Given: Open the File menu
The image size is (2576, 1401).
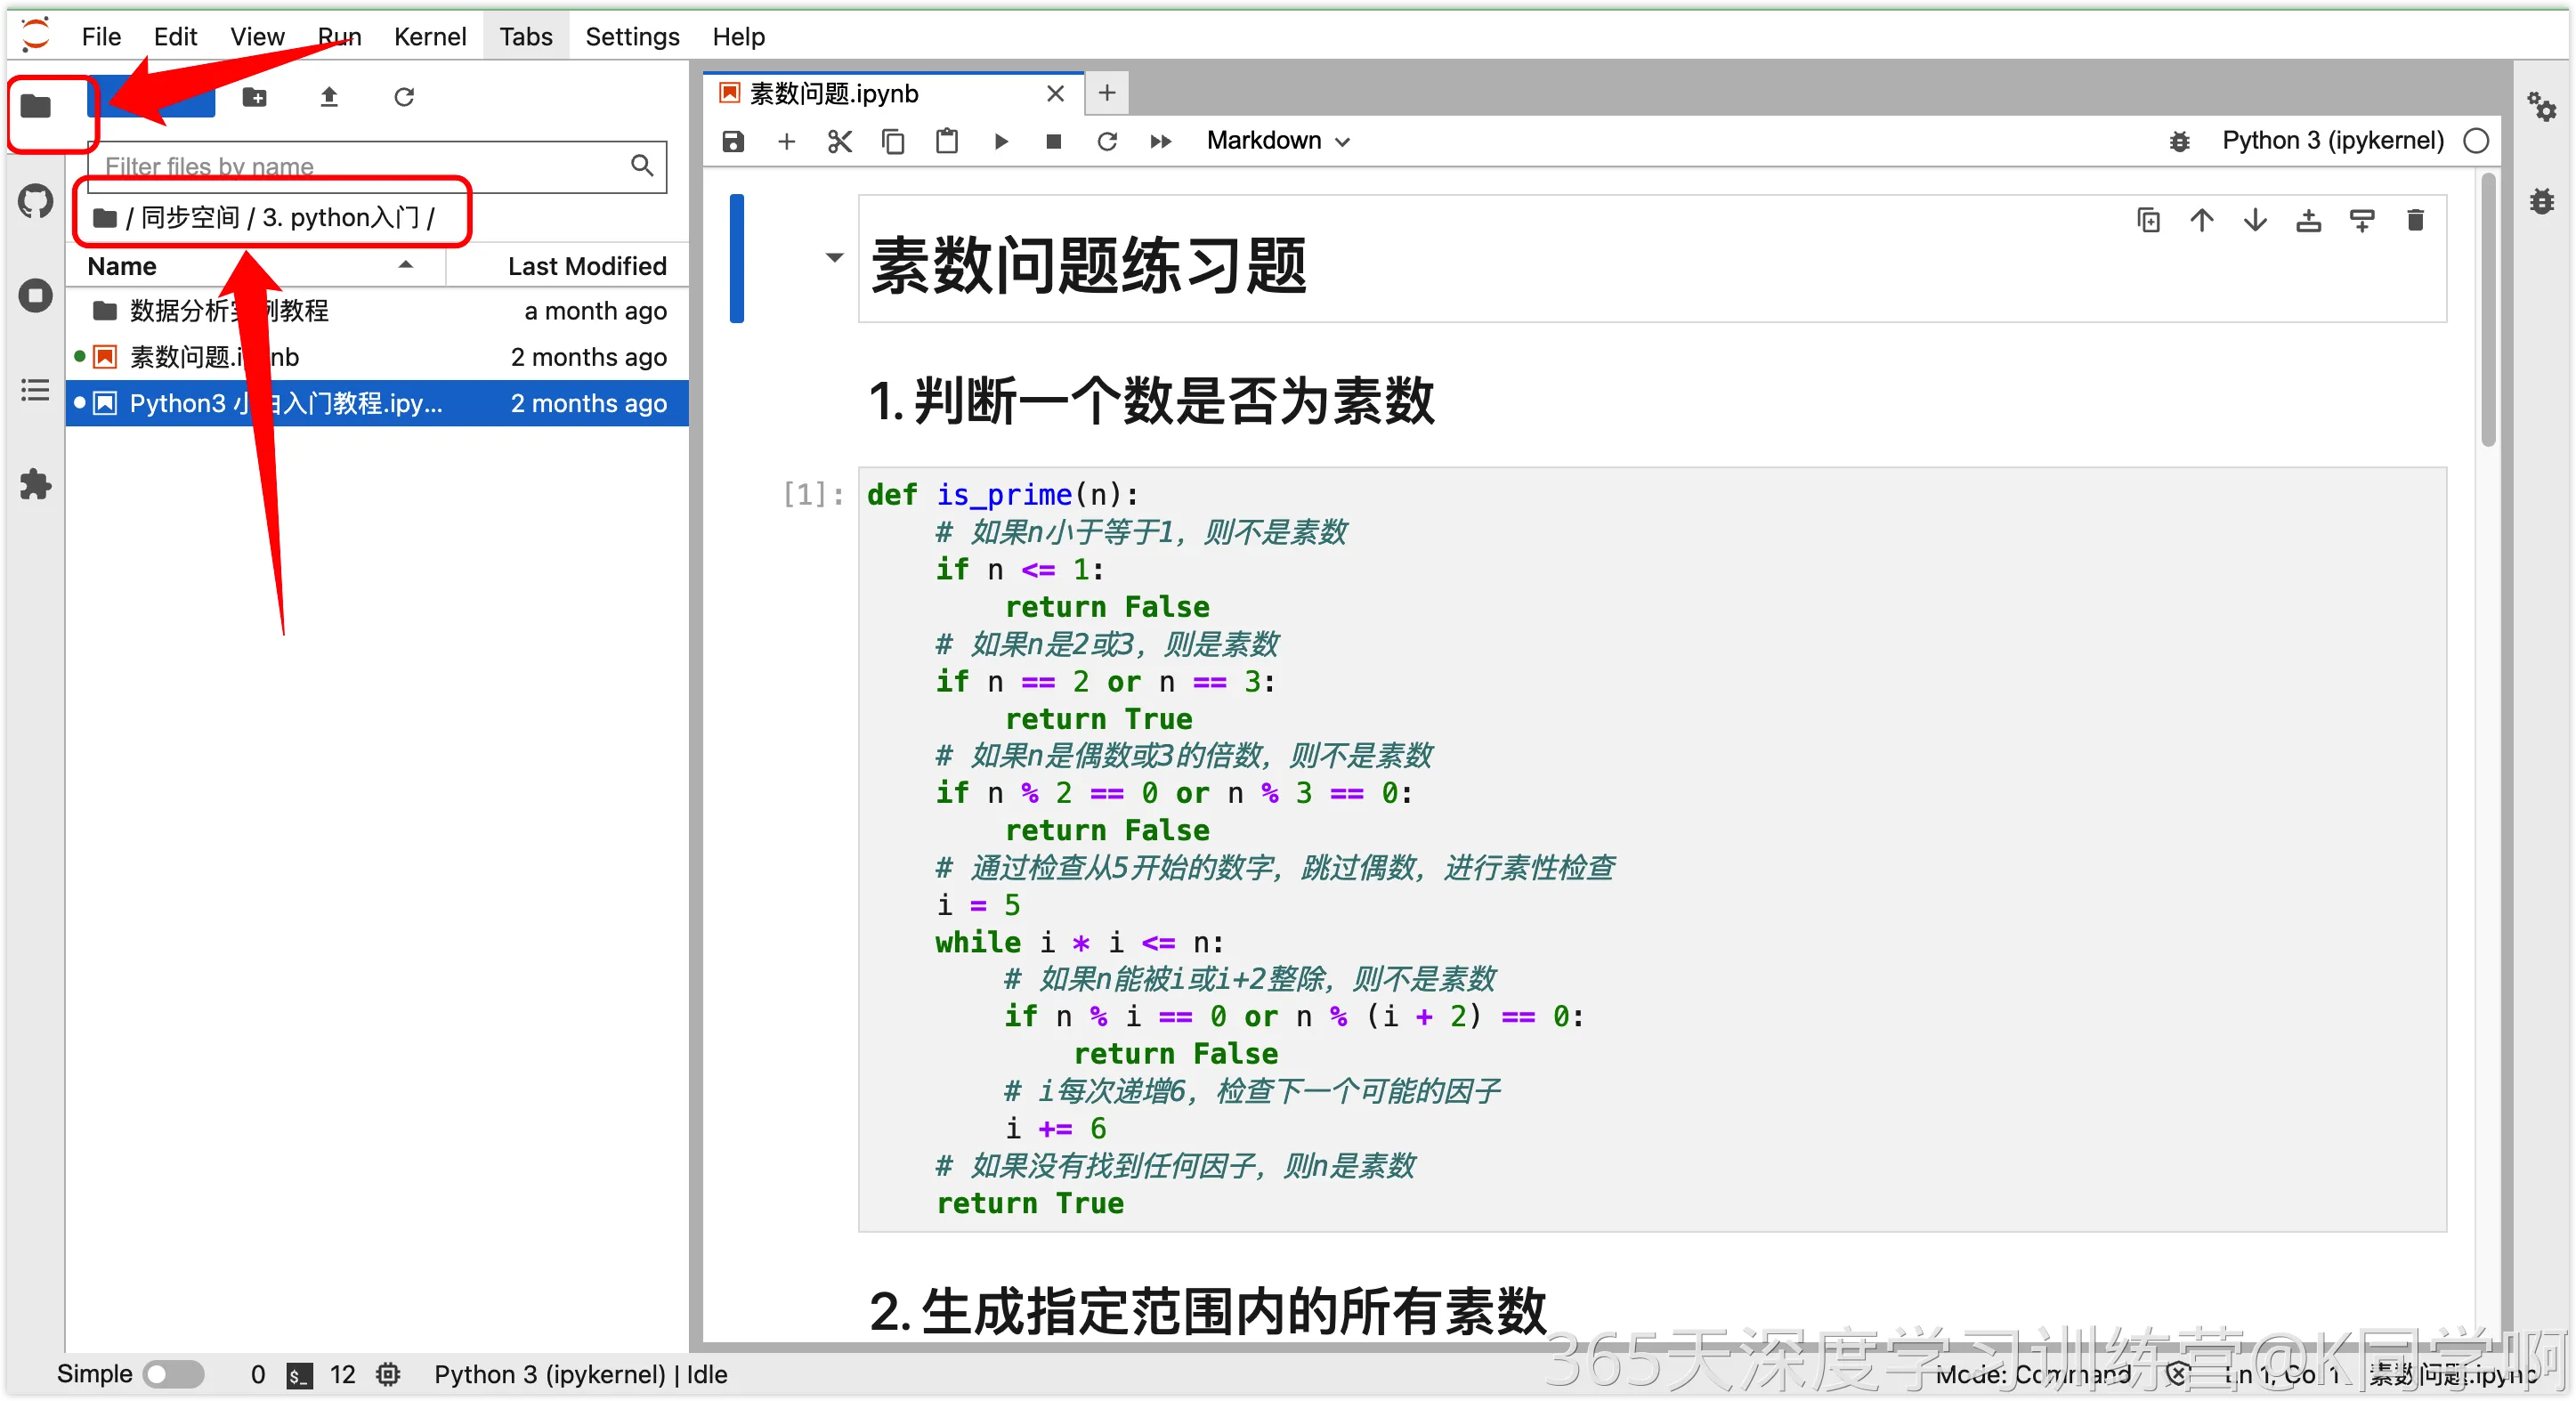Looking at the screenshot, I should (101, 37).
